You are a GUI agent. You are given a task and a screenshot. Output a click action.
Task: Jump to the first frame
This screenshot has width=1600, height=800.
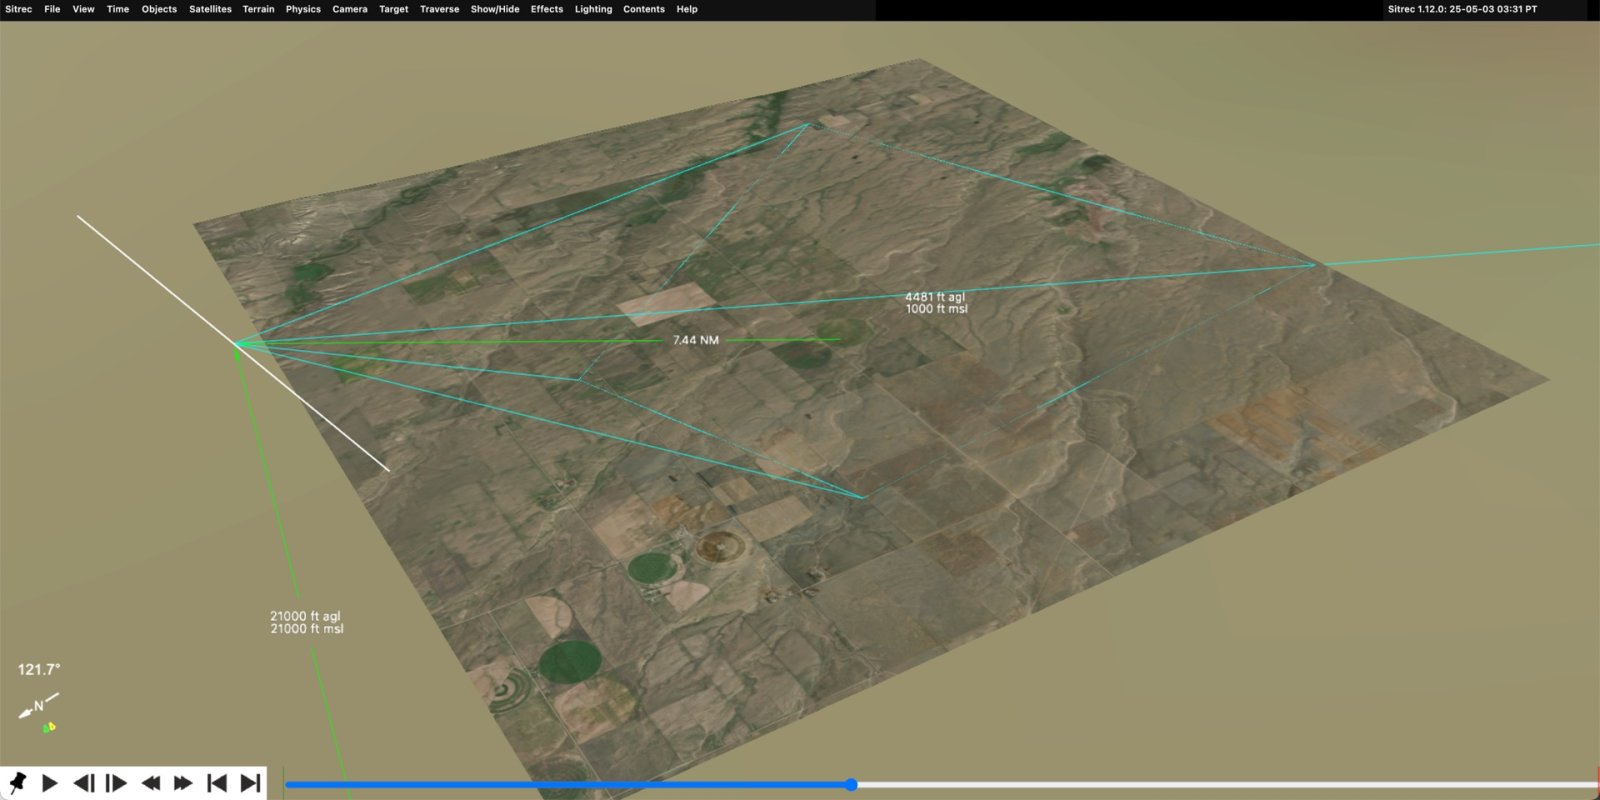pos(216,782)
